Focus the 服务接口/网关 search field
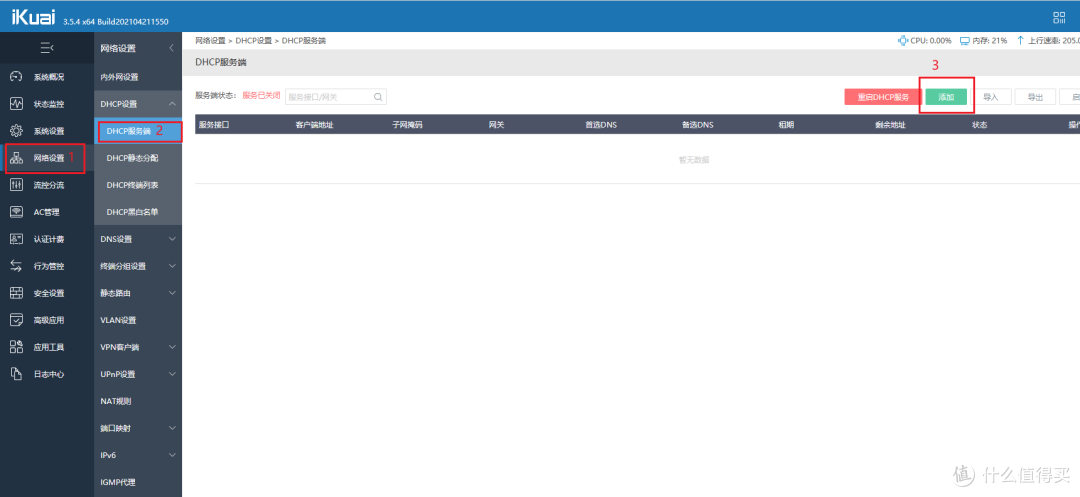The height and width of the screenshot is (497, 1080). [328, 97]
